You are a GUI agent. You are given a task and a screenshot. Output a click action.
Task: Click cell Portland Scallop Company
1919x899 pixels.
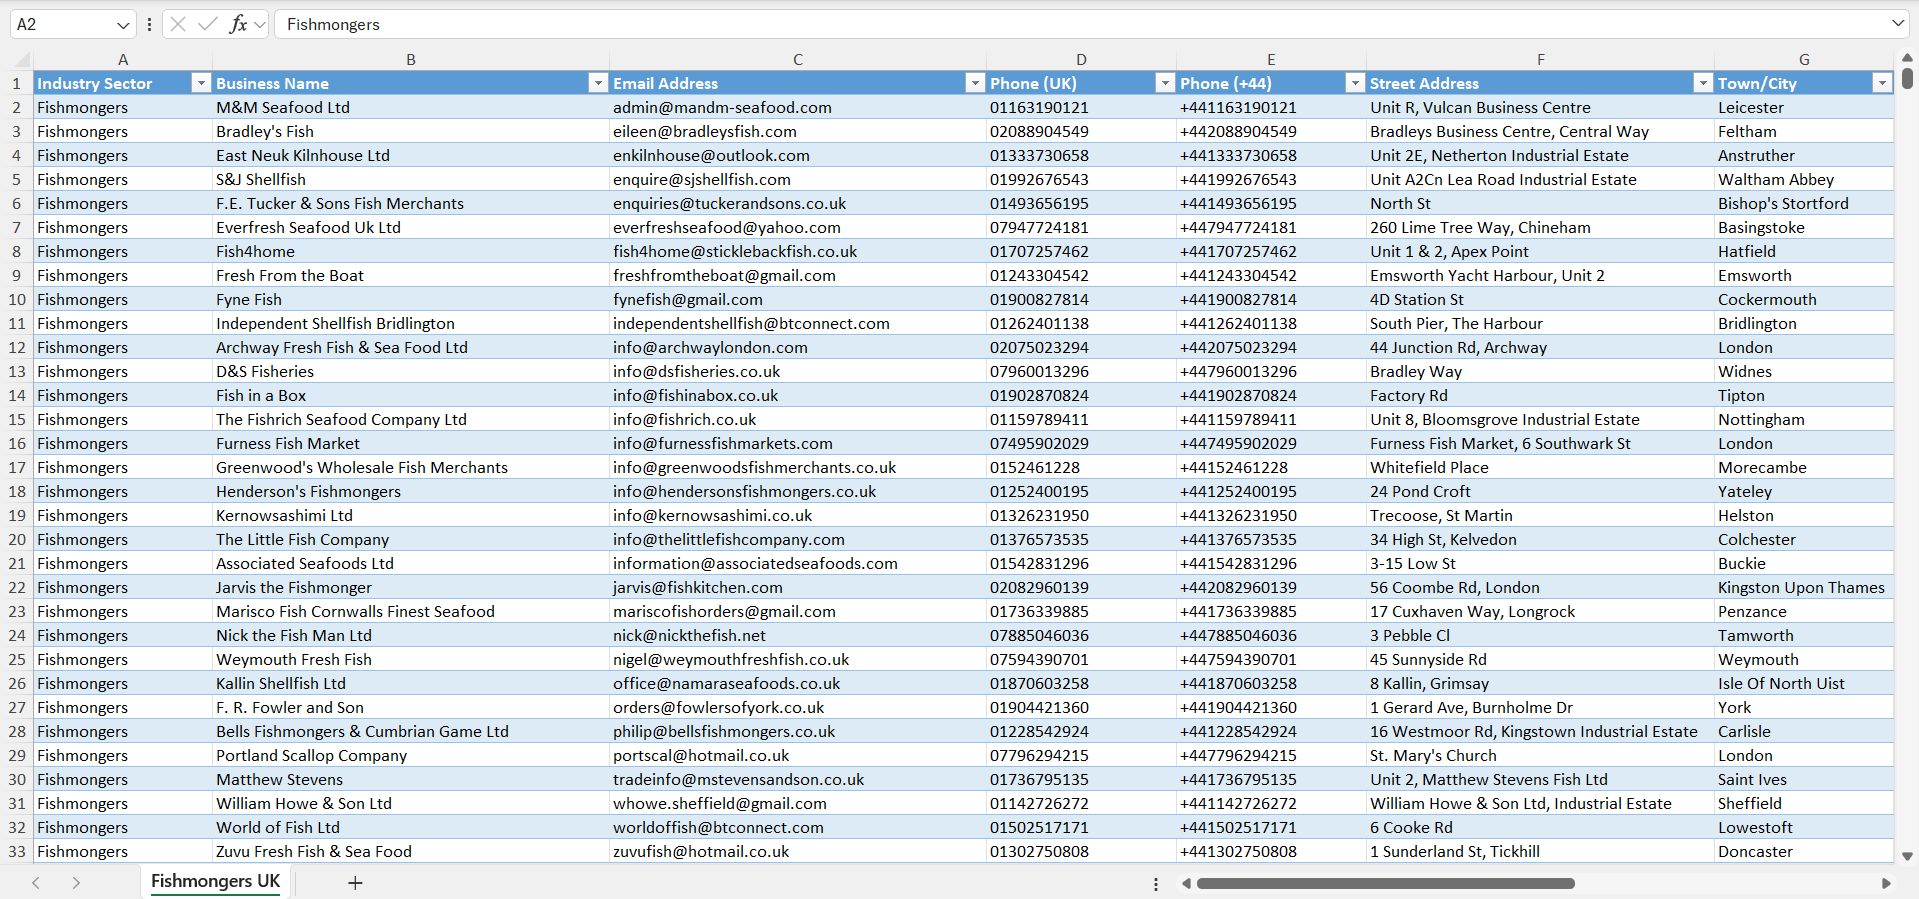pyautogui.click(x=411, y=755)
